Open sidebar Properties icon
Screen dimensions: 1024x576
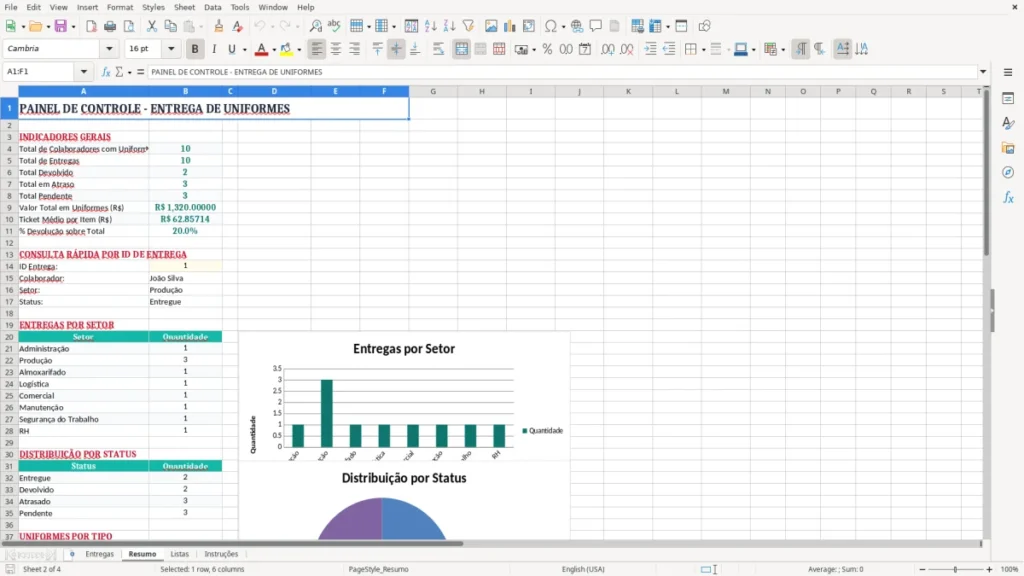(1008, 99)
